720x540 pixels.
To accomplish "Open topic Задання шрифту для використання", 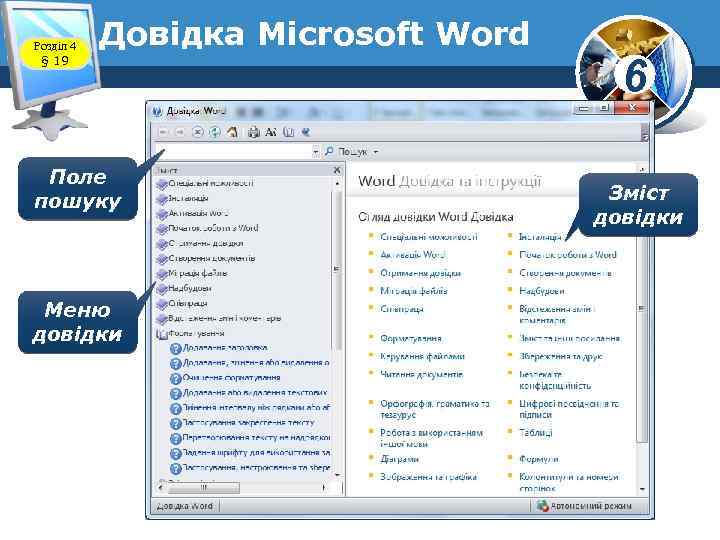I will [x=250, y=453].
